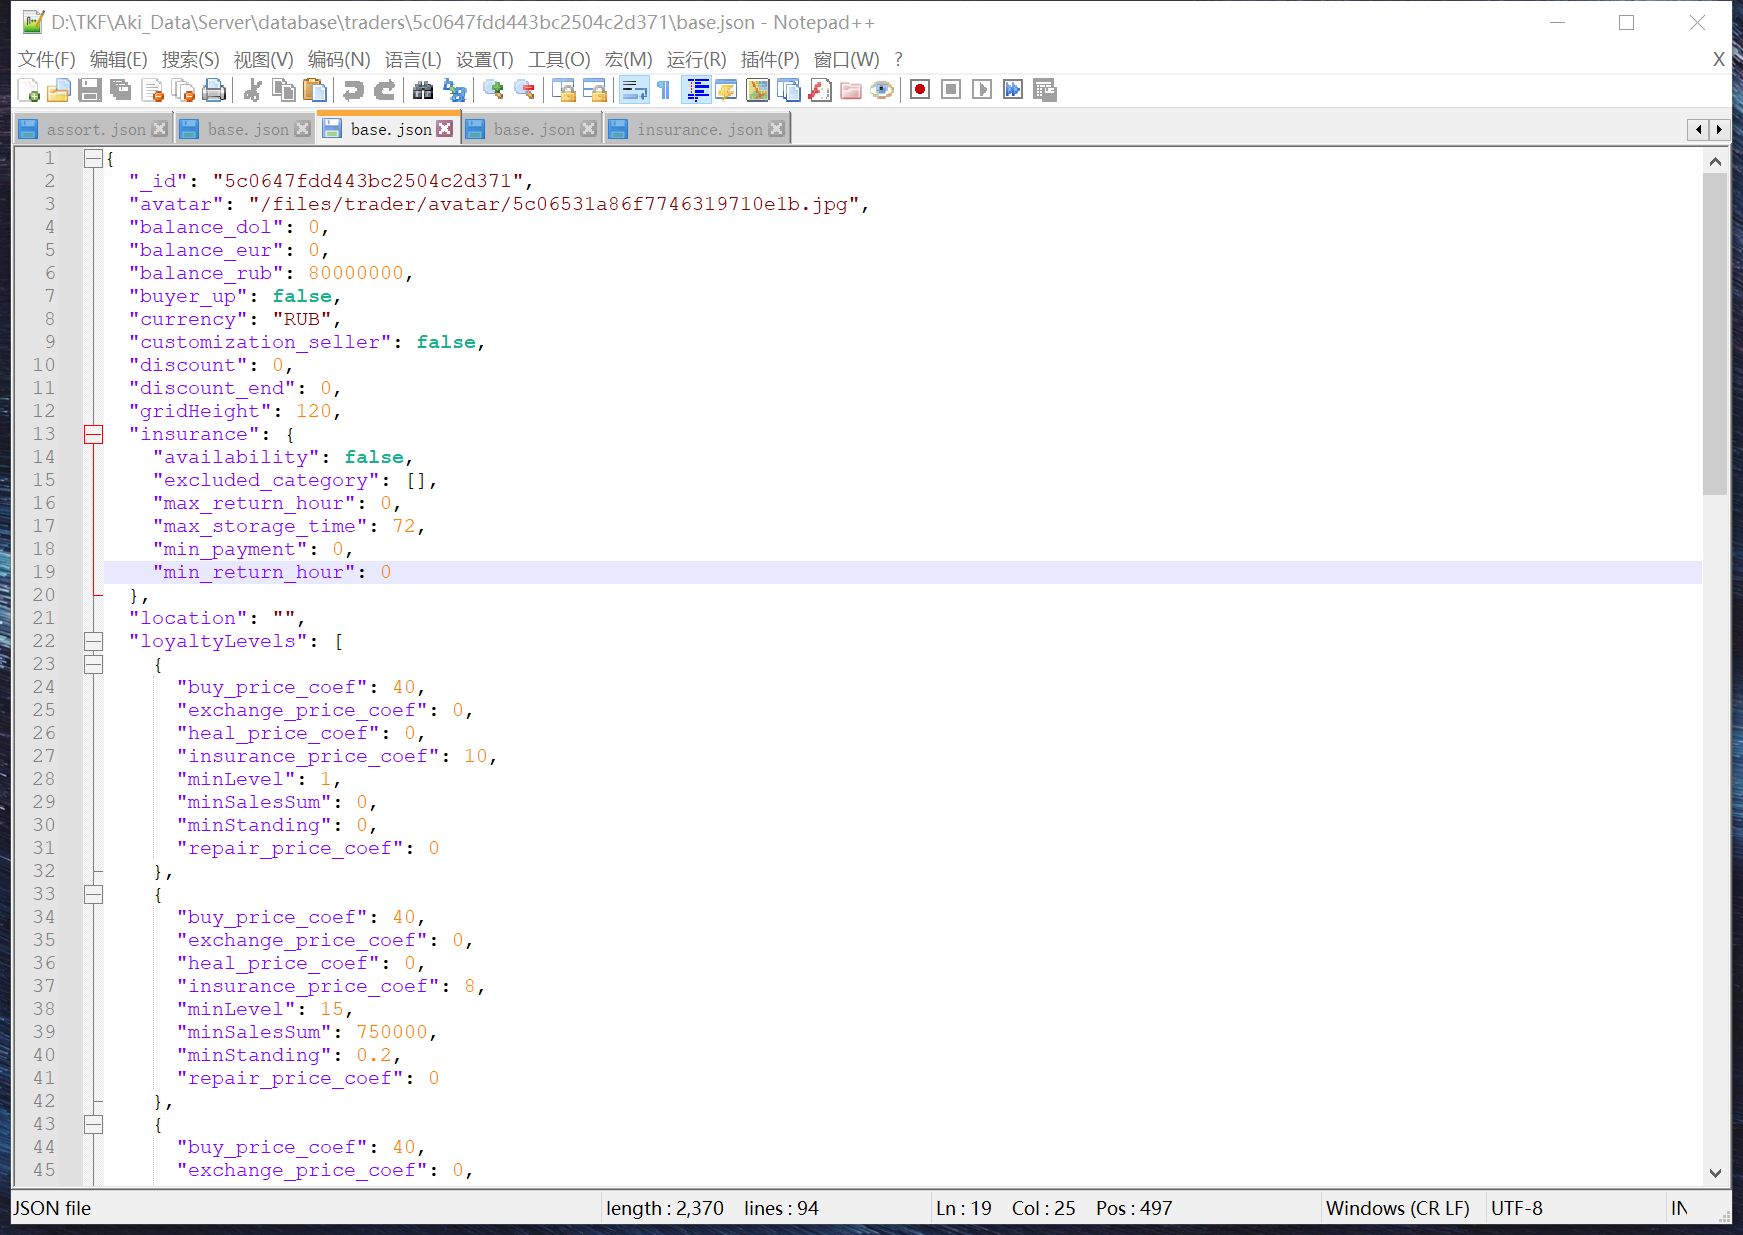The width and height of the screenshot is (1743, 1235).
Task: Switch to the insurance.json tab
Action: pyautogui.click(x=699, y=130)
